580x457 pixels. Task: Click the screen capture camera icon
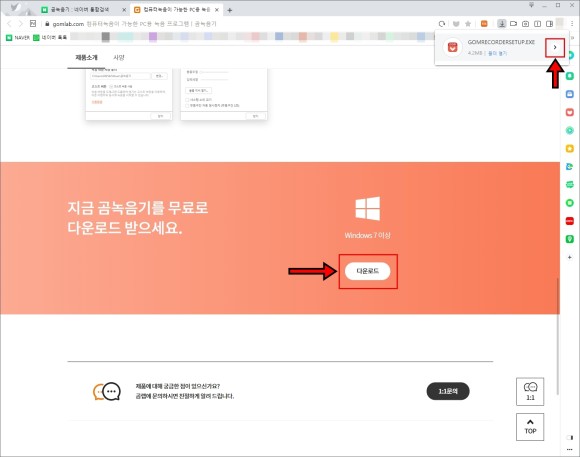point(525,24)
